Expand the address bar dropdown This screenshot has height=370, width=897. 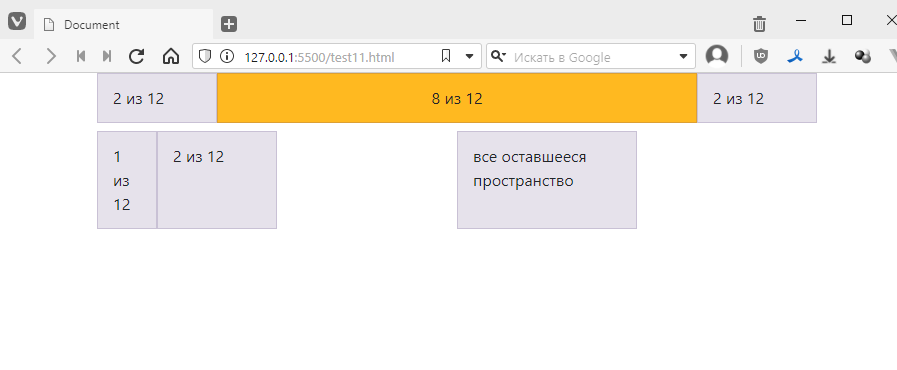click(x=470, y=57)
